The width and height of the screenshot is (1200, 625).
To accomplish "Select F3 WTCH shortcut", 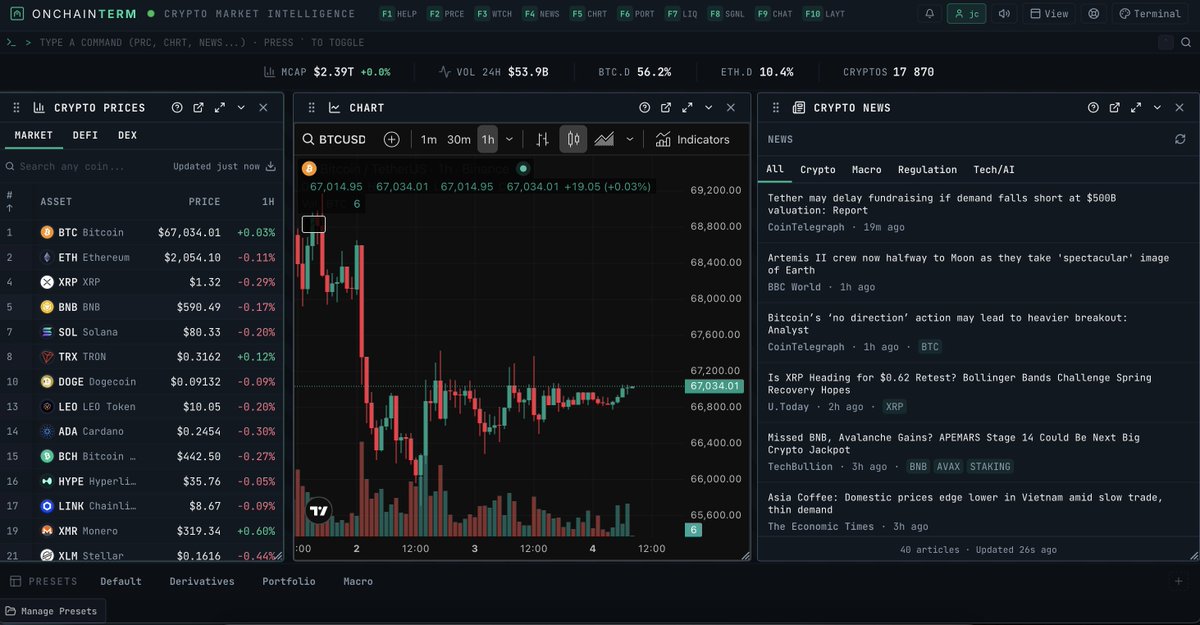I will point(494,14).
